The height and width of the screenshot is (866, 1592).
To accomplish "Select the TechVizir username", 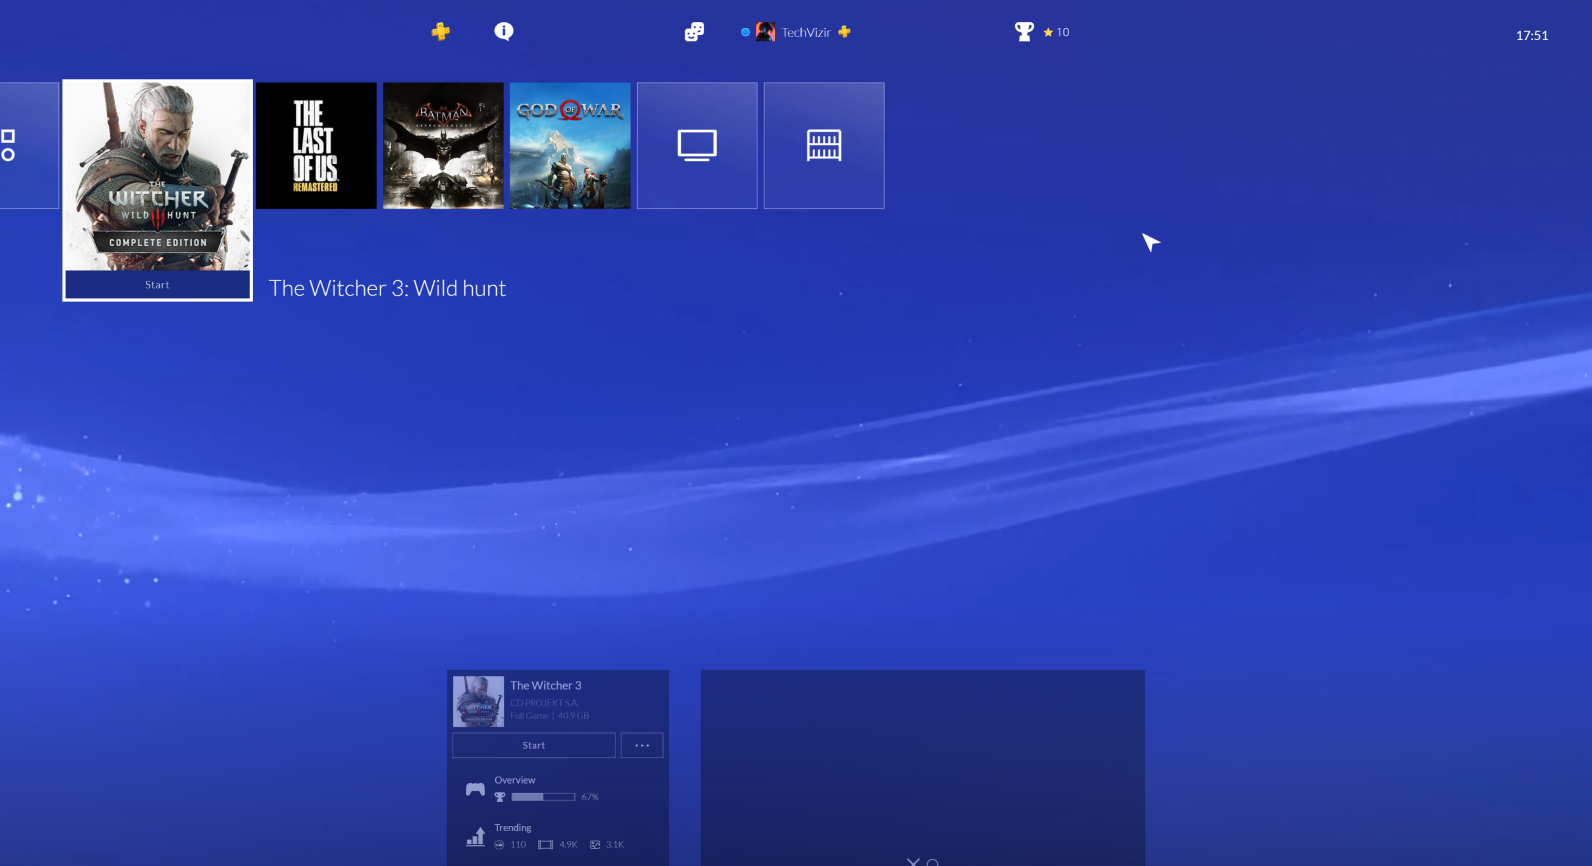I will (806, 32).
